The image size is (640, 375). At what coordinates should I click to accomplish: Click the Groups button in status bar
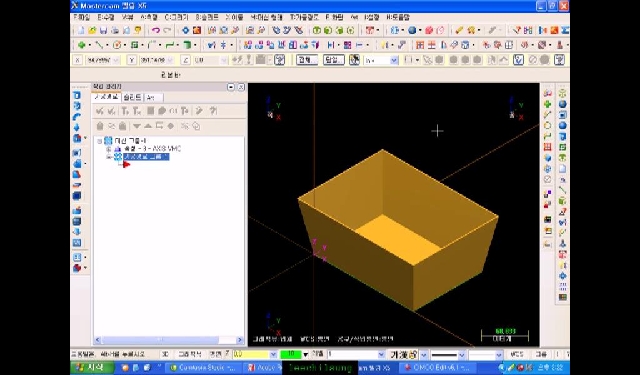point(541,354)
